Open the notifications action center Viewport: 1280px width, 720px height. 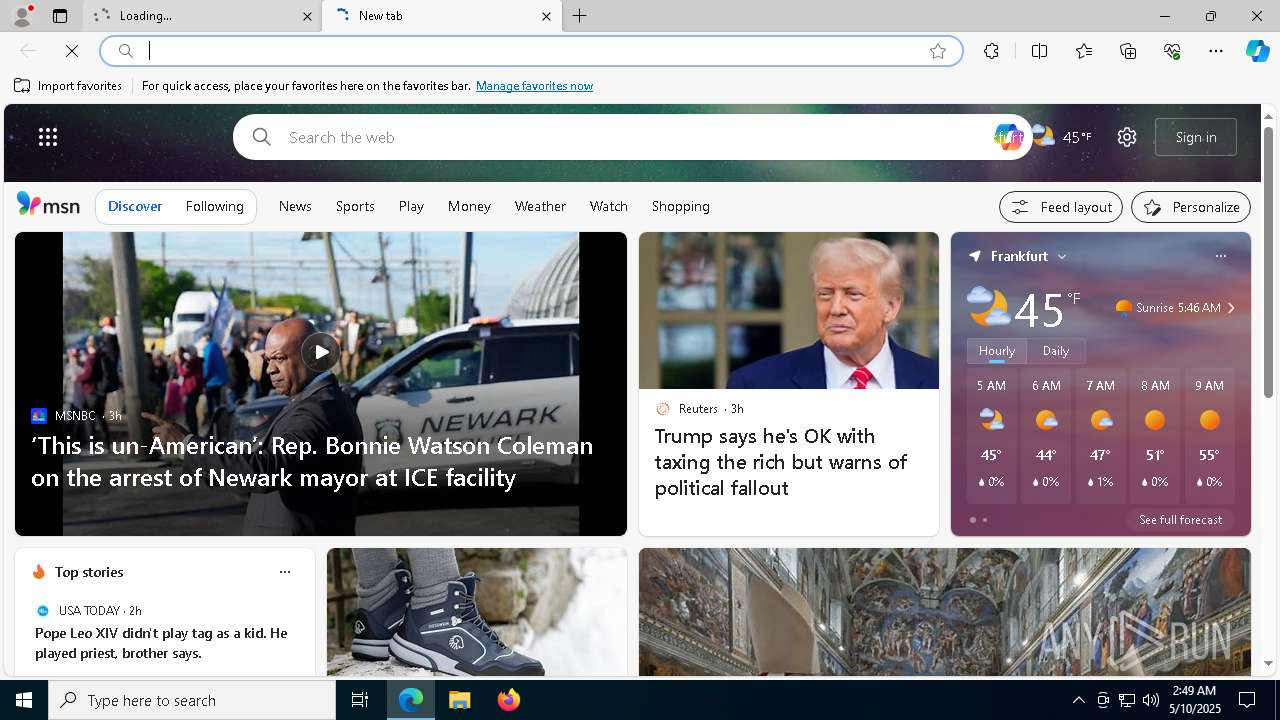coord(1247,700)
